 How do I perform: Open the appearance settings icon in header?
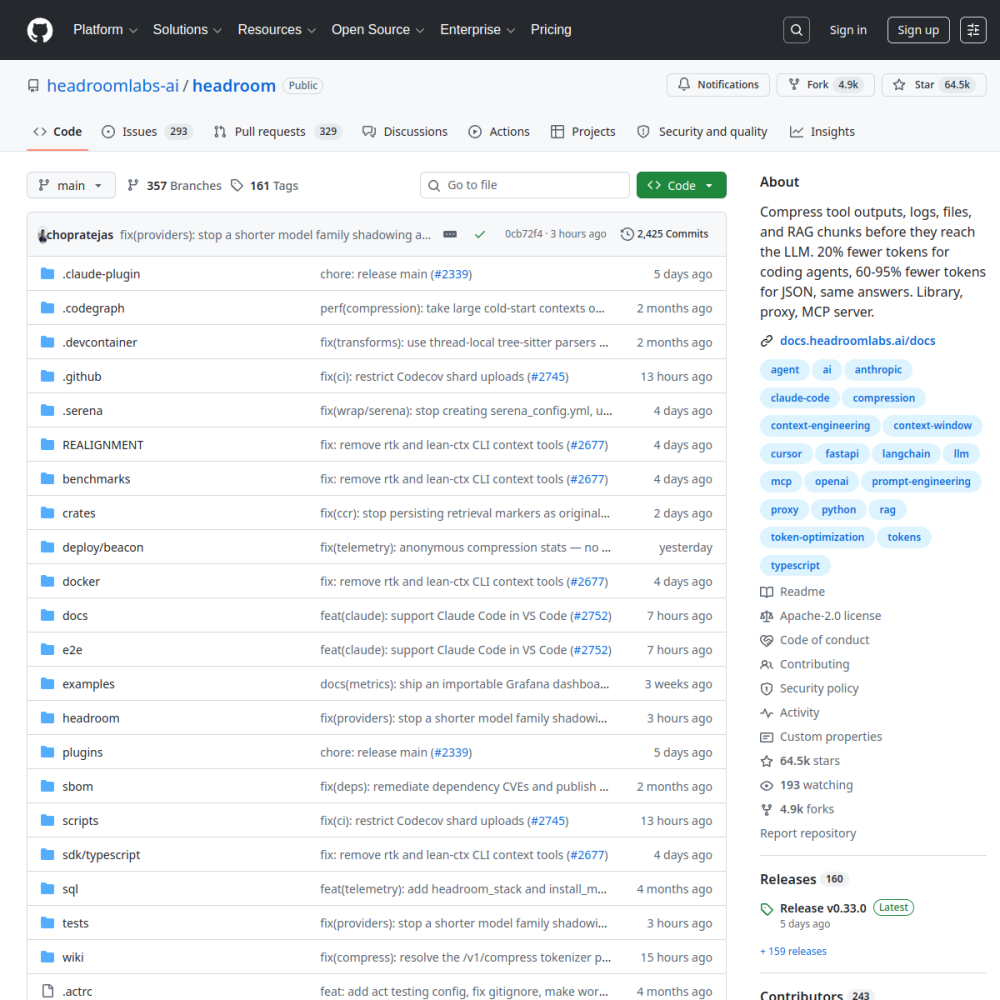[973, 30]
